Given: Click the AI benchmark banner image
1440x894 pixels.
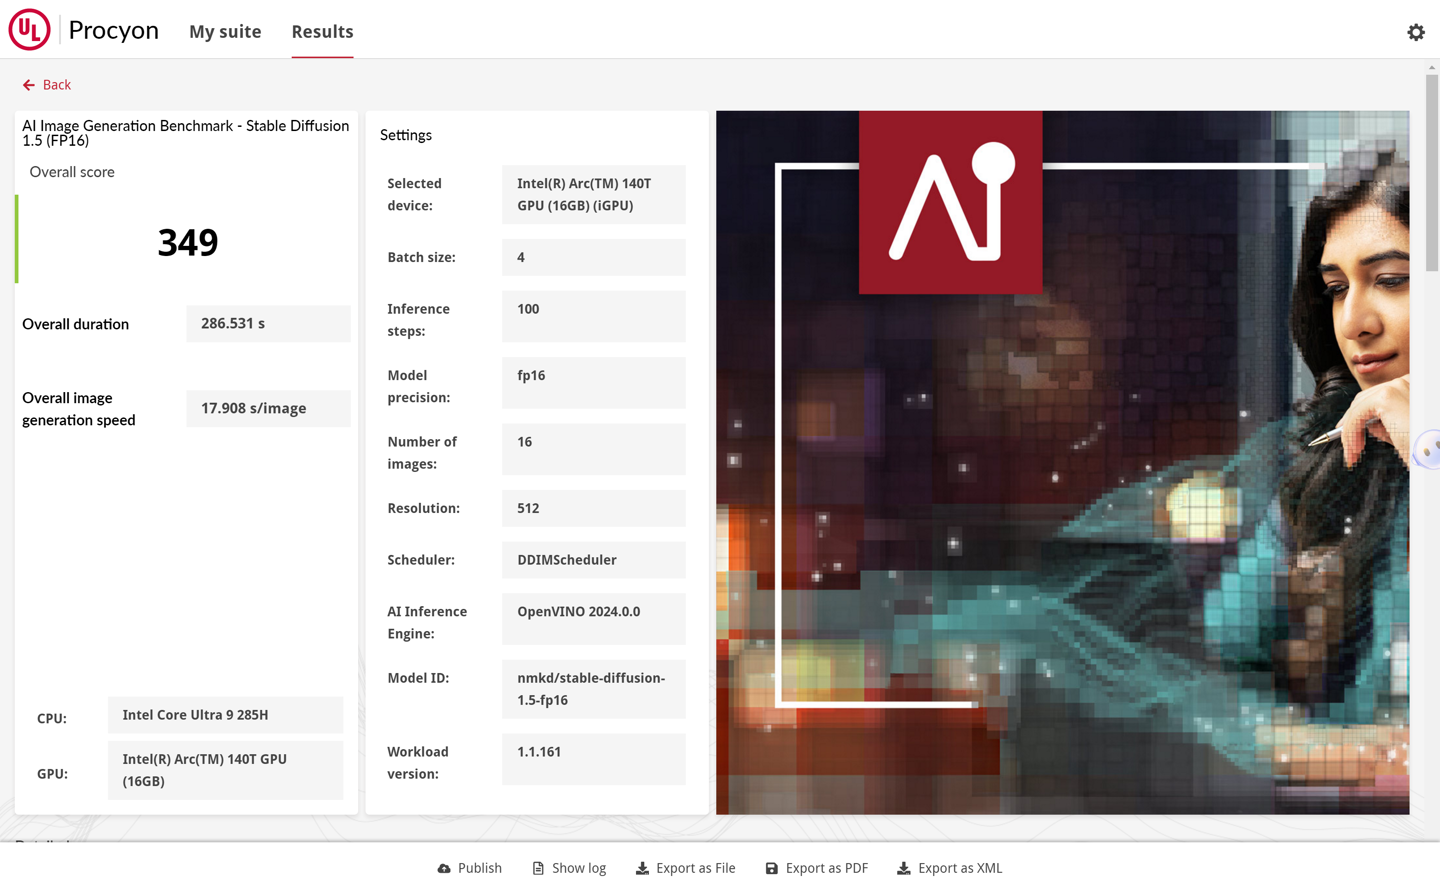Looking at the screenshot, I should click(1062, 462).
